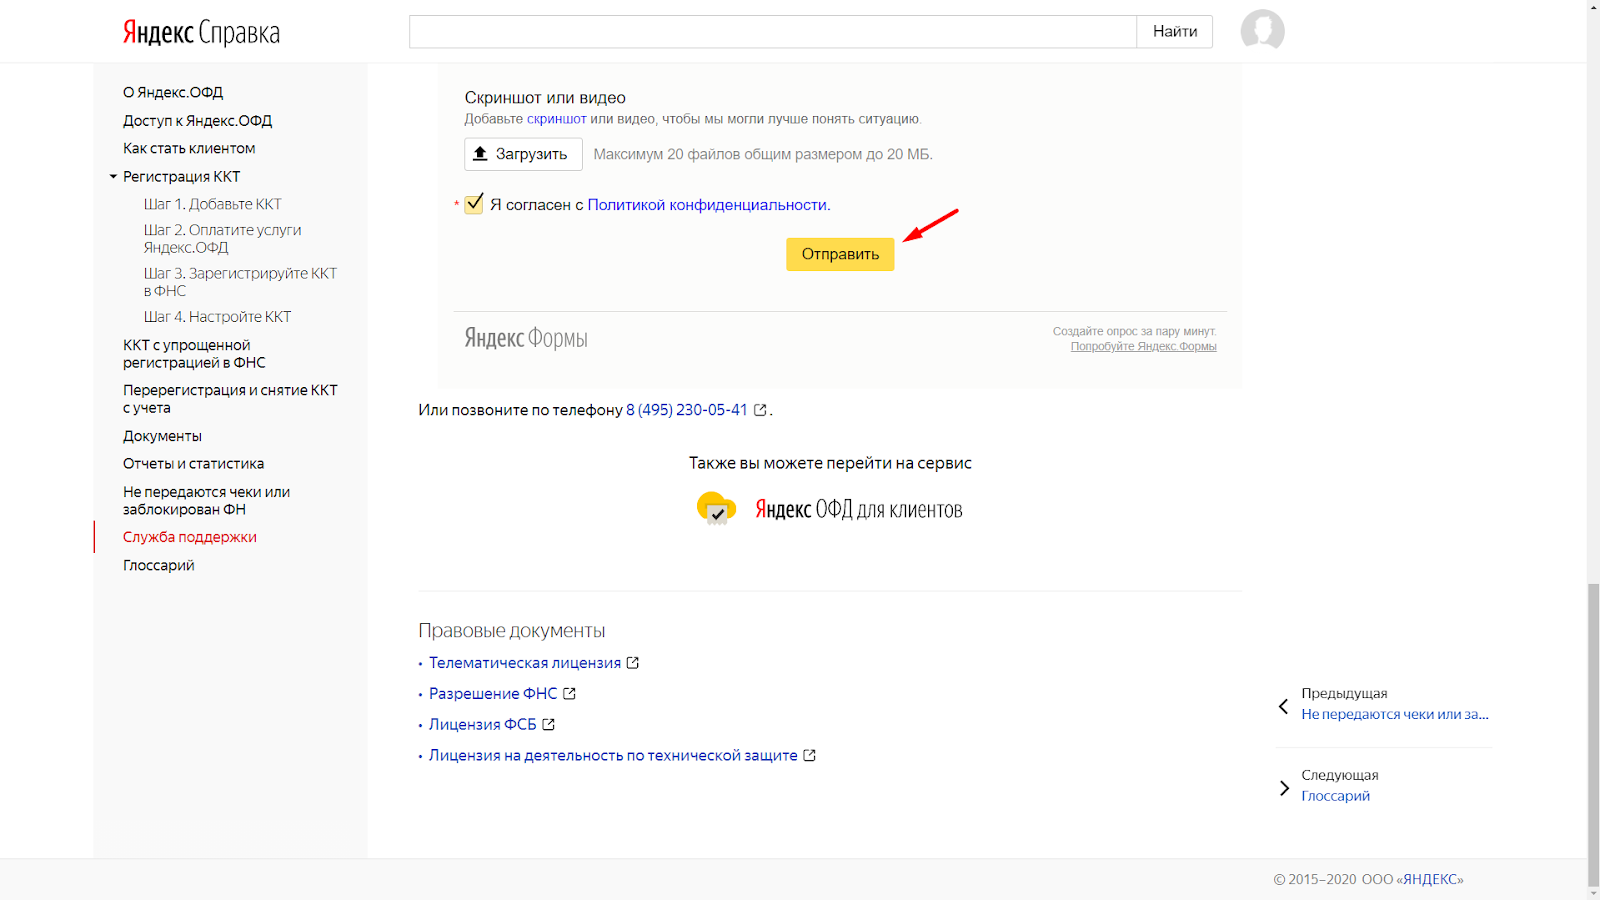This screenshot has width=1600, height=900.
Task: Open Перерегистрация и снятие ККТ с учета
Action: (x=230, y=399)
